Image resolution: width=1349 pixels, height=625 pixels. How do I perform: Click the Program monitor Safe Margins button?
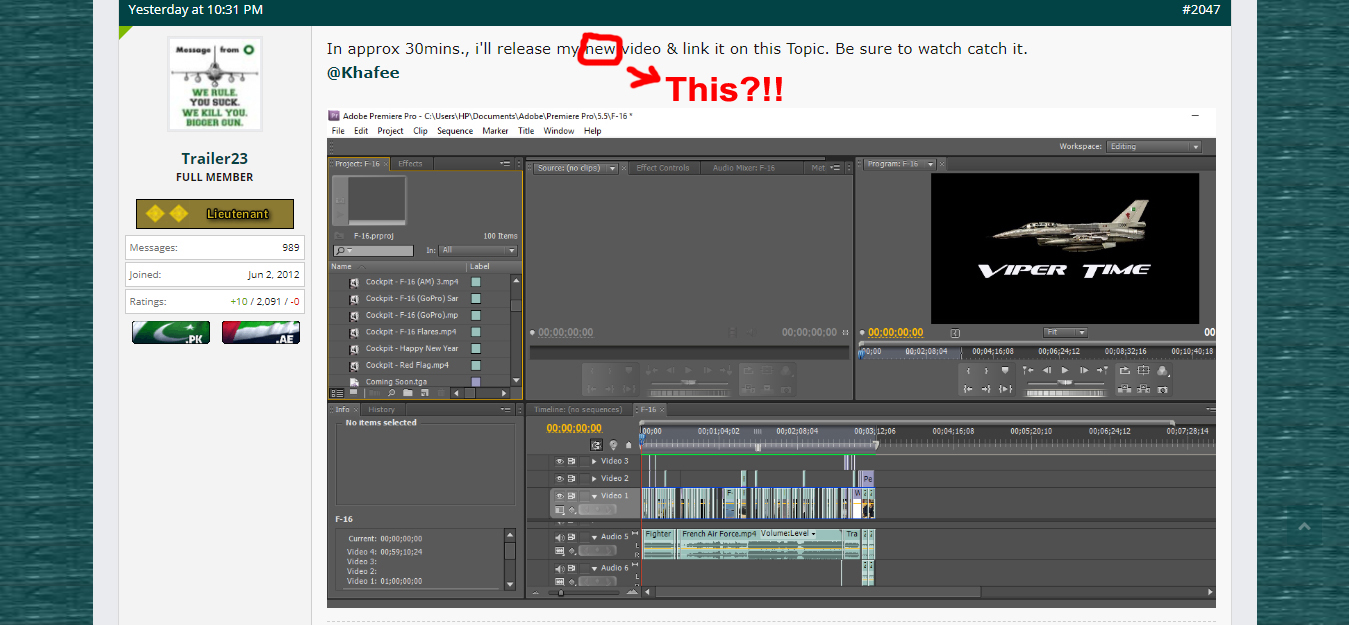pos(1144,370)
